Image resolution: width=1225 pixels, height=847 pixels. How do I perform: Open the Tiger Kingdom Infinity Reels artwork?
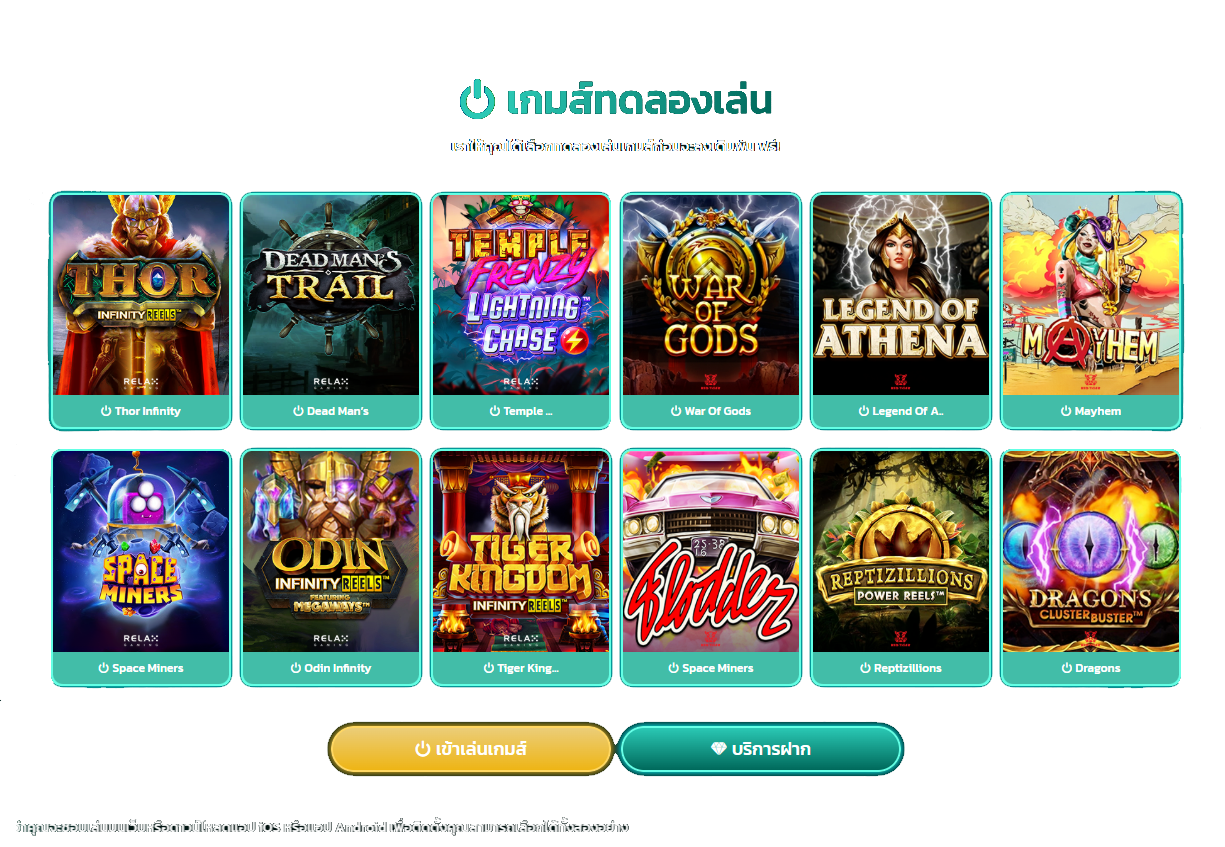pos(521,552)
